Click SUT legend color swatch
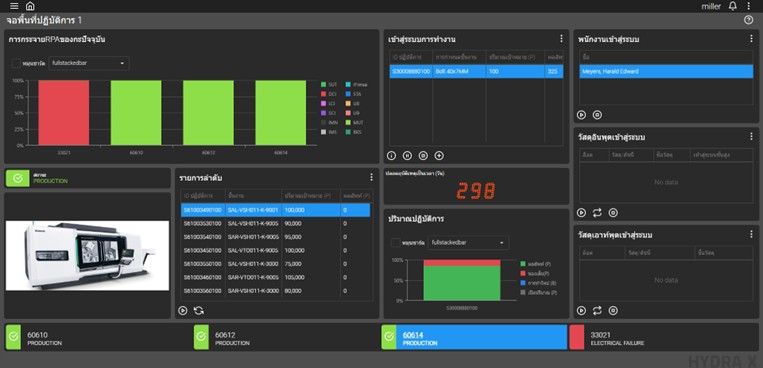Screen dimensions: 763x368 323,84
